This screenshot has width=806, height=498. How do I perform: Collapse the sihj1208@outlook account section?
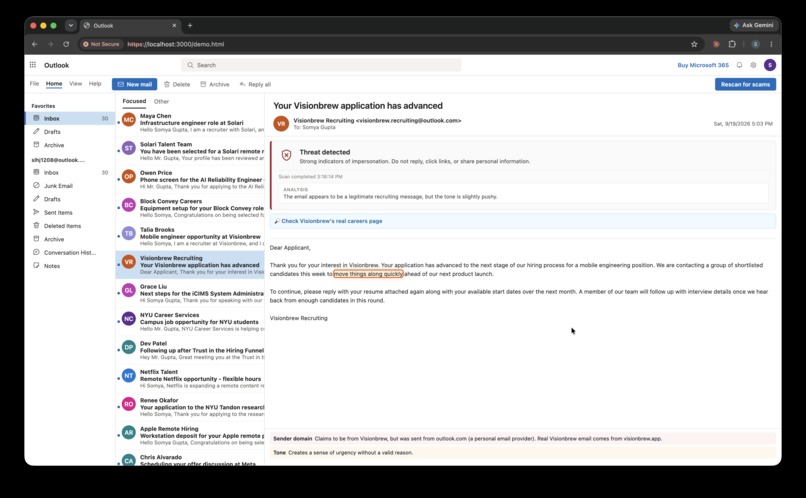(58, 160)
